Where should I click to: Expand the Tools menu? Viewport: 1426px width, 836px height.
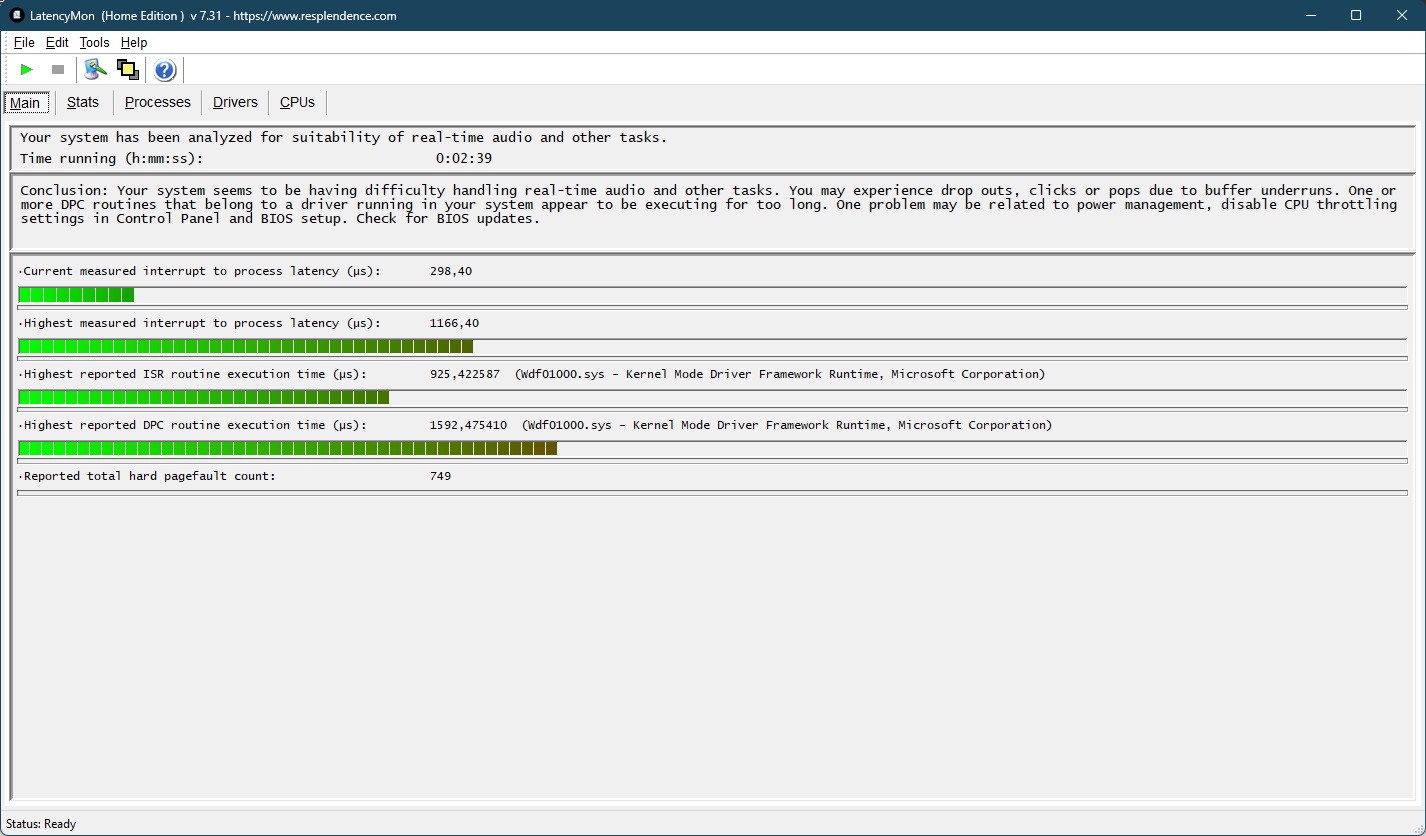[94, 42]
